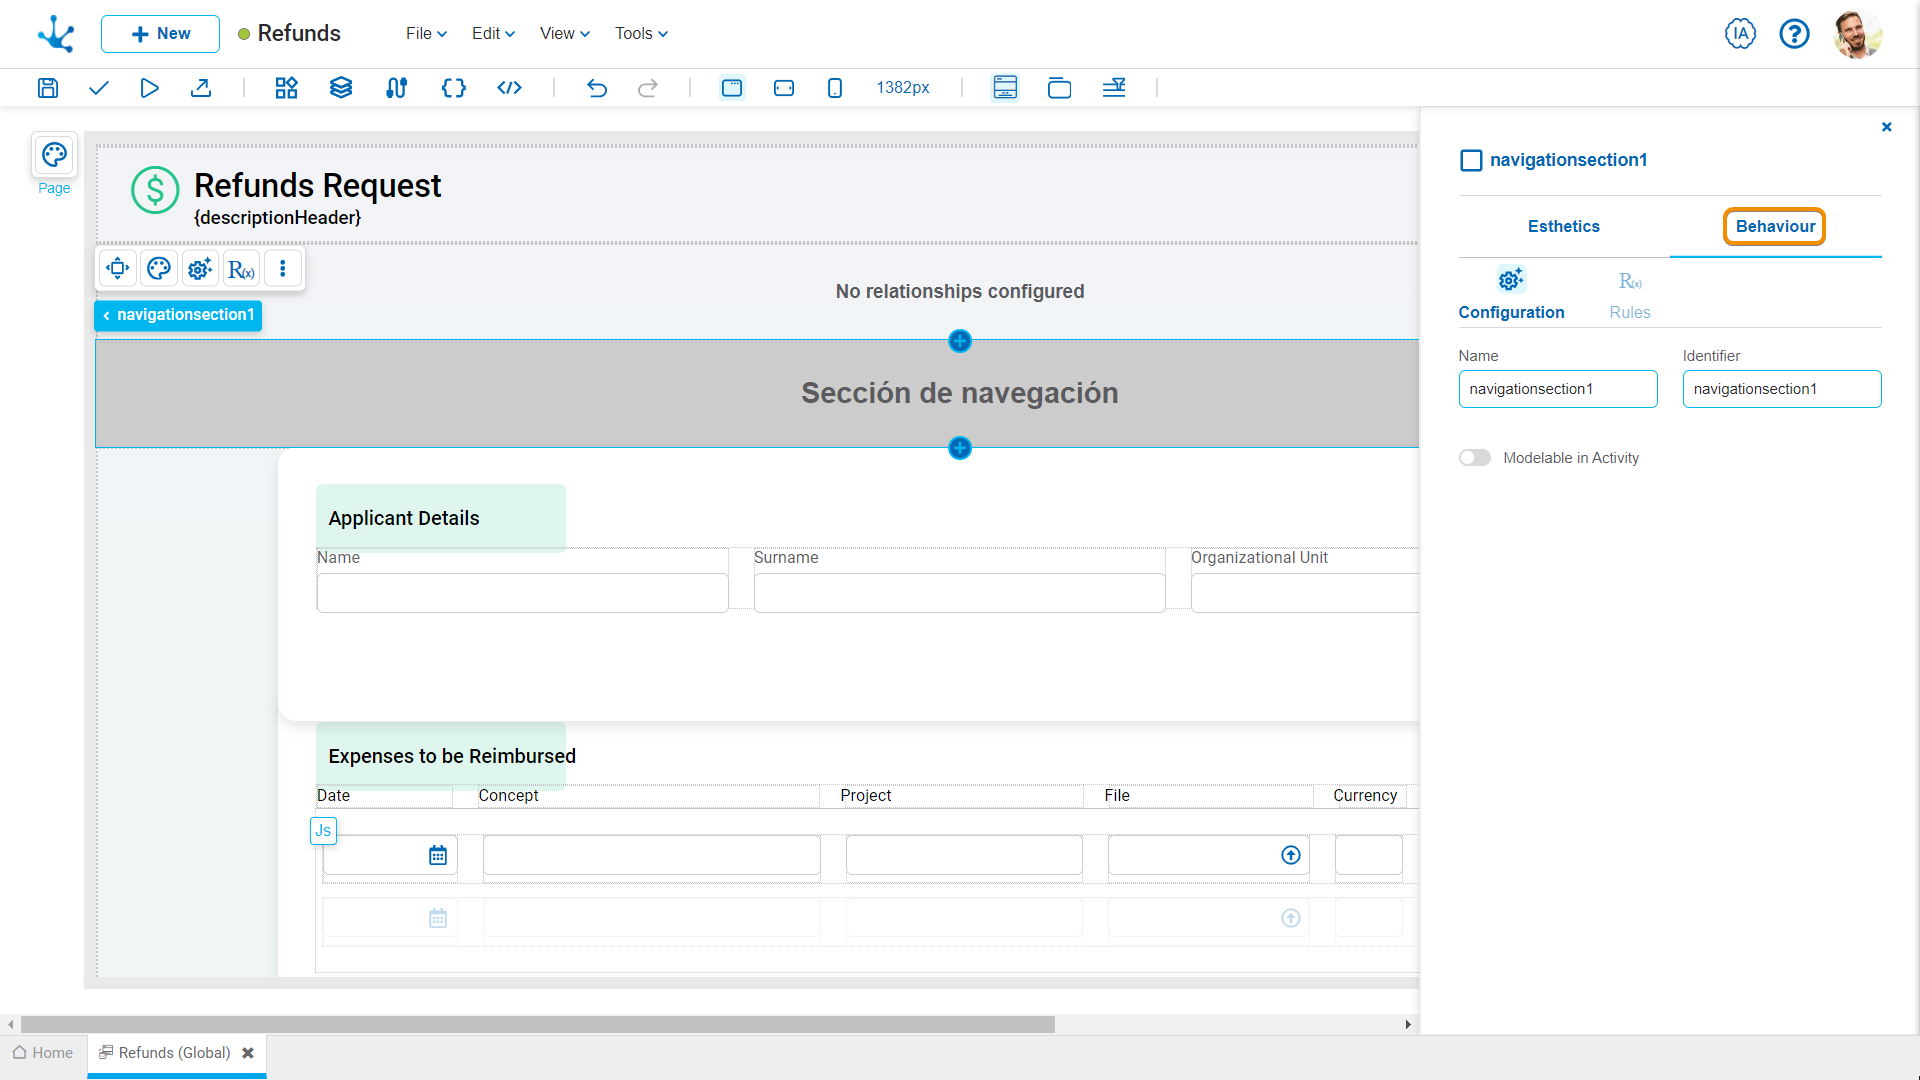This screenshot has width=1920, height=1080.
Task: Click the code view icon
Action: (x=509, y=87)
